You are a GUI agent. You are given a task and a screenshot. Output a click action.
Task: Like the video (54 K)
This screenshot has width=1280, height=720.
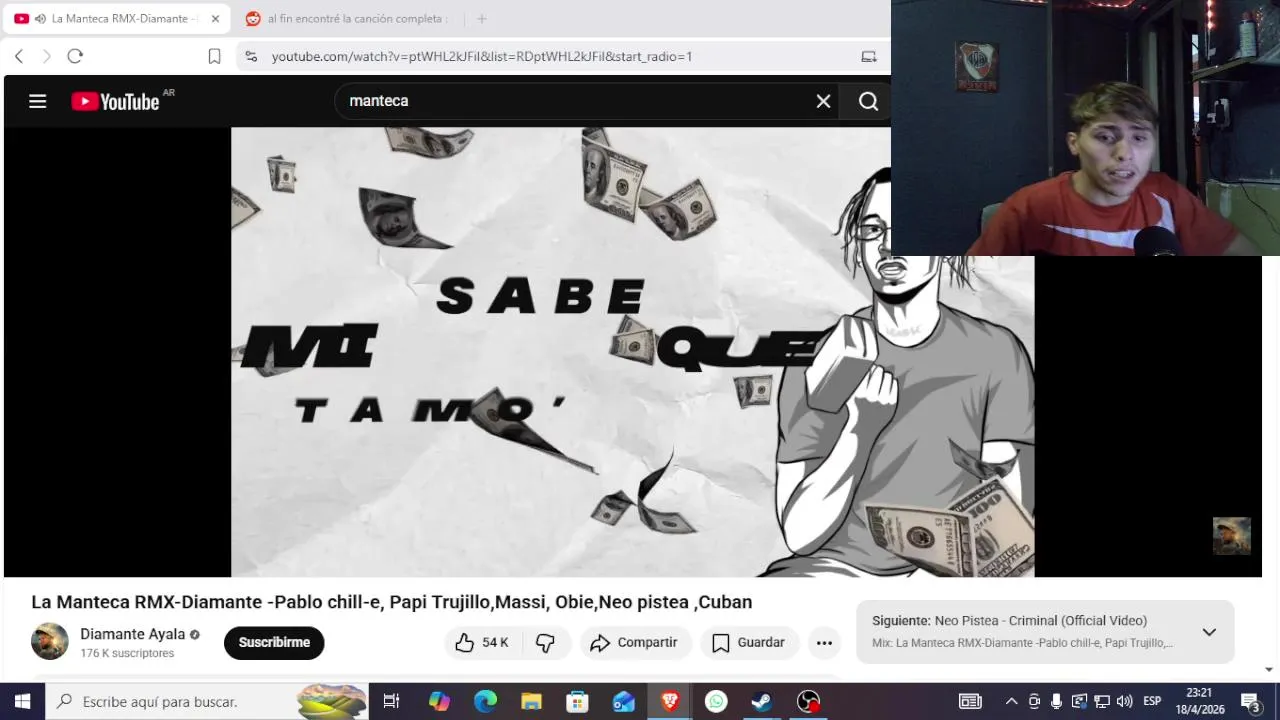[483, 642]
